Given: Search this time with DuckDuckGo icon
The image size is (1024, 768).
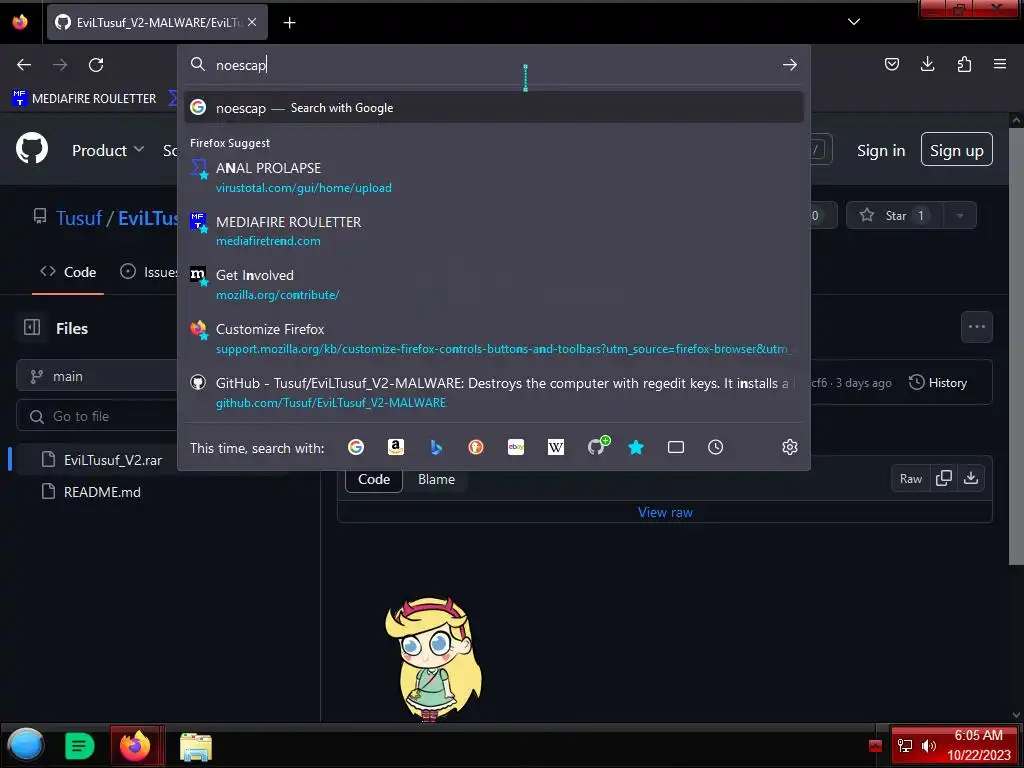Looking at the screenshot, I should pyautogui.click(x=476, y=447).
